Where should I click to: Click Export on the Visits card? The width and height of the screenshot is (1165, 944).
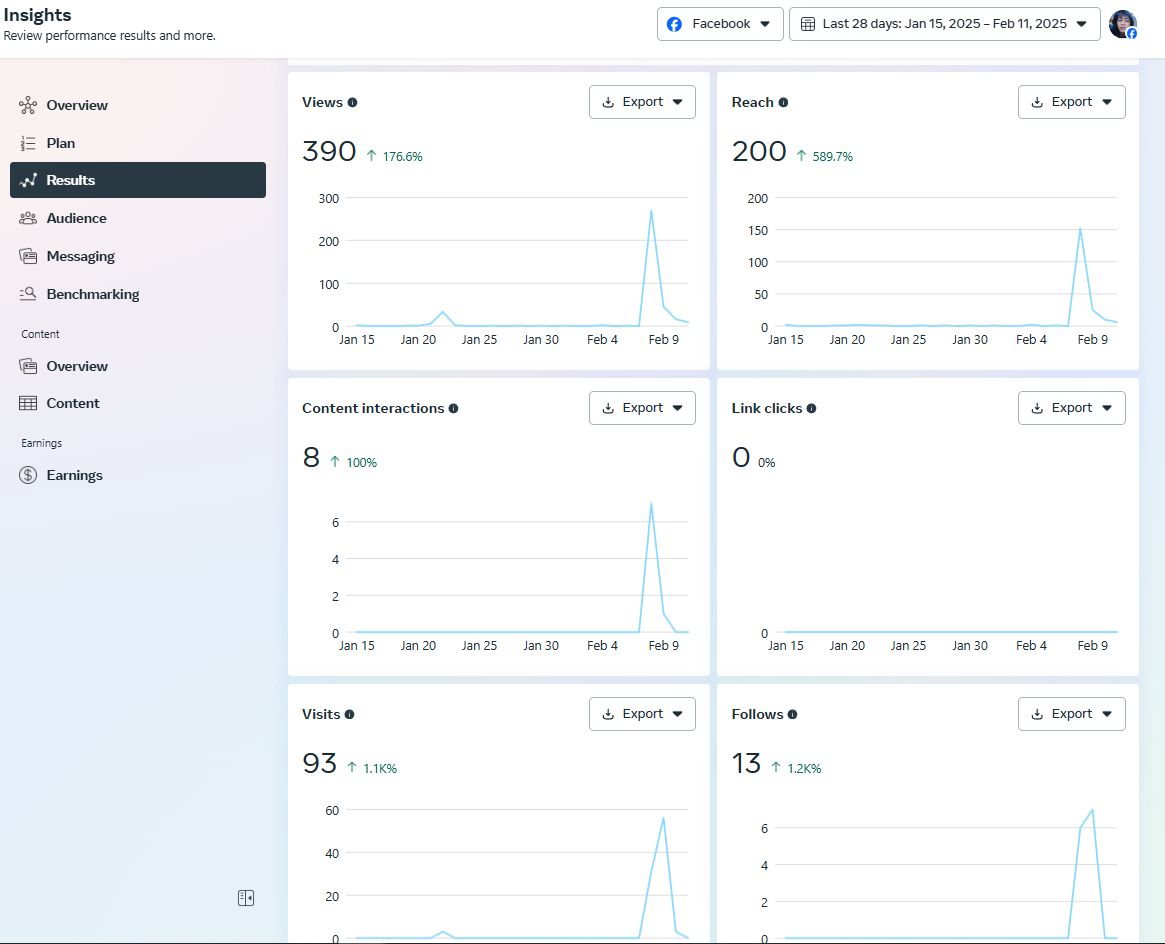(x=642, y=714)
